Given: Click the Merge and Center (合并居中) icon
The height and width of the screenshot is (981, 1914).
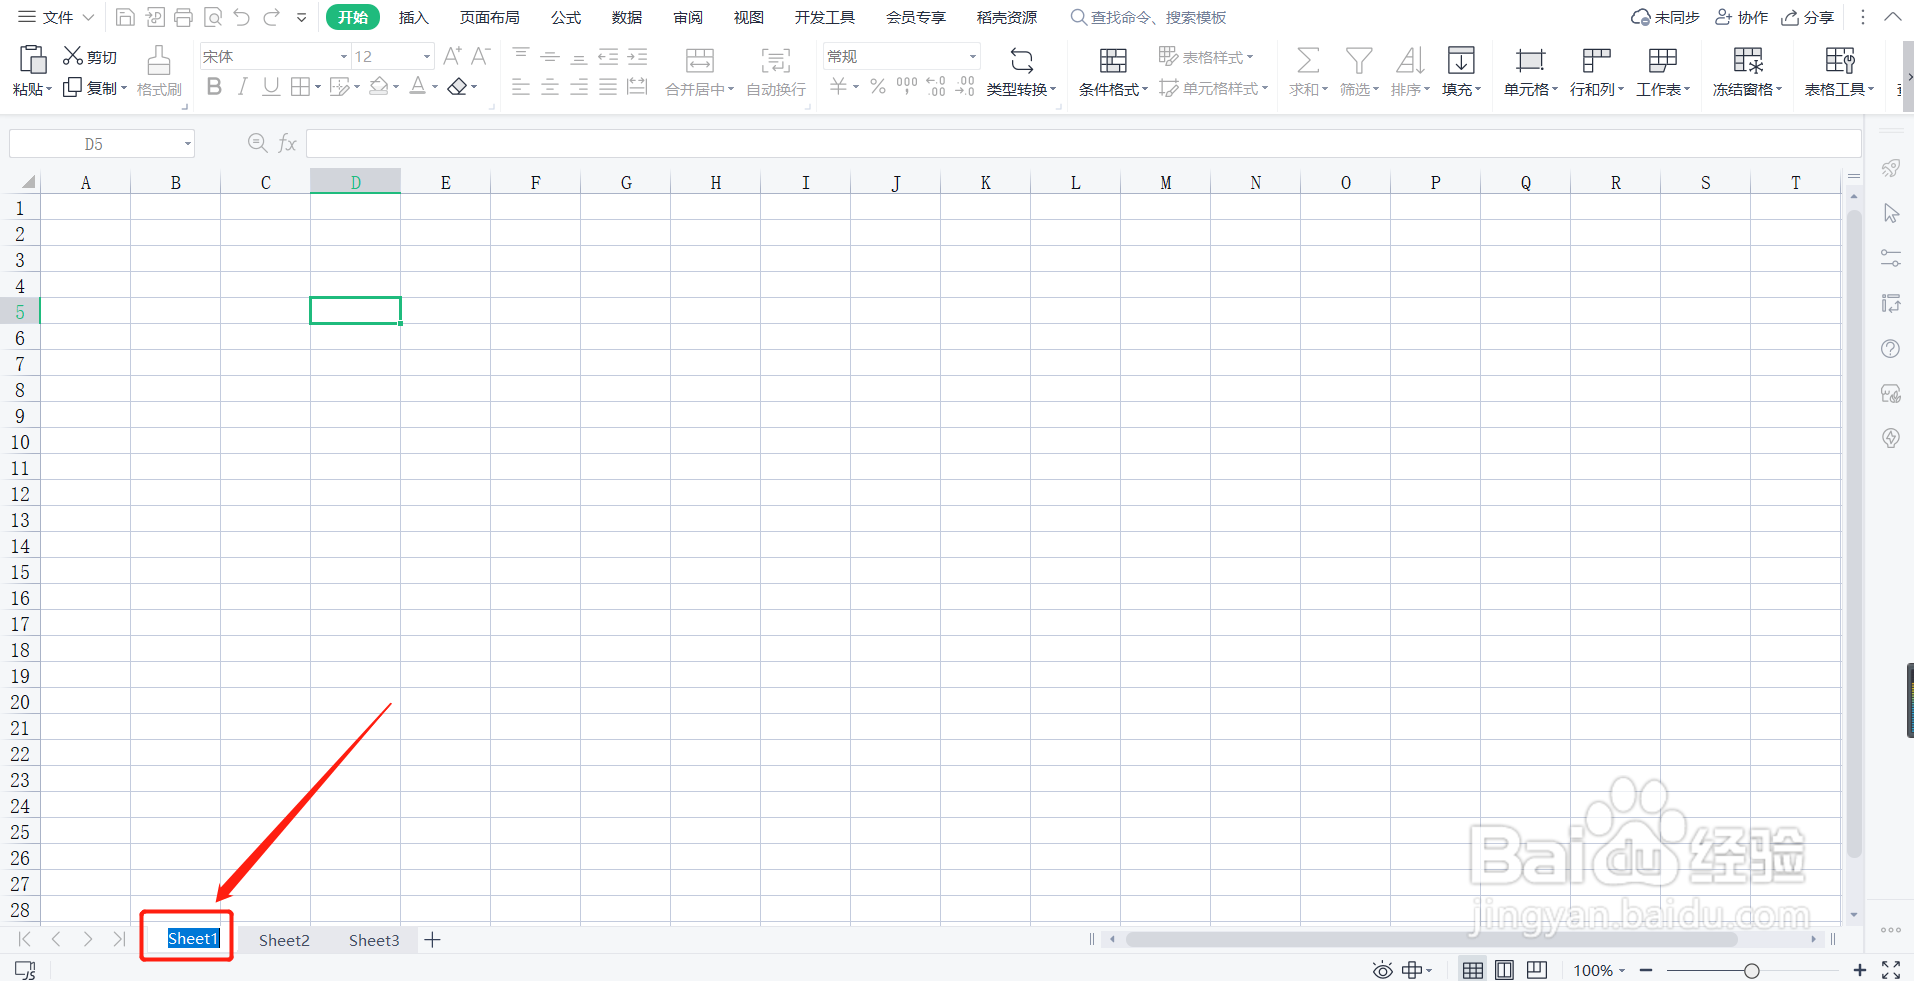Looking at the screenshot, I should click(x=699, y=61).
